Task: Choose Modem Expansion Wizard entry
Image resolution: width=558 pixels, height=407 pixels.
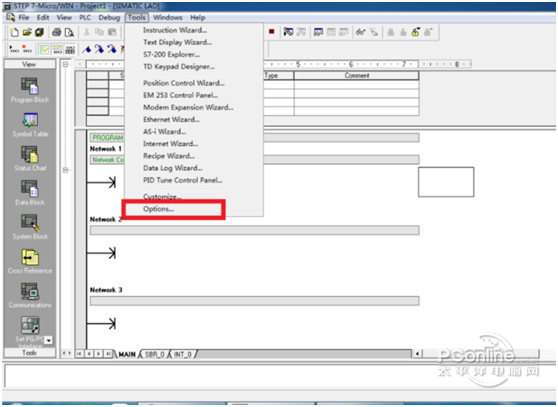Action: click(x=194, y=107)
